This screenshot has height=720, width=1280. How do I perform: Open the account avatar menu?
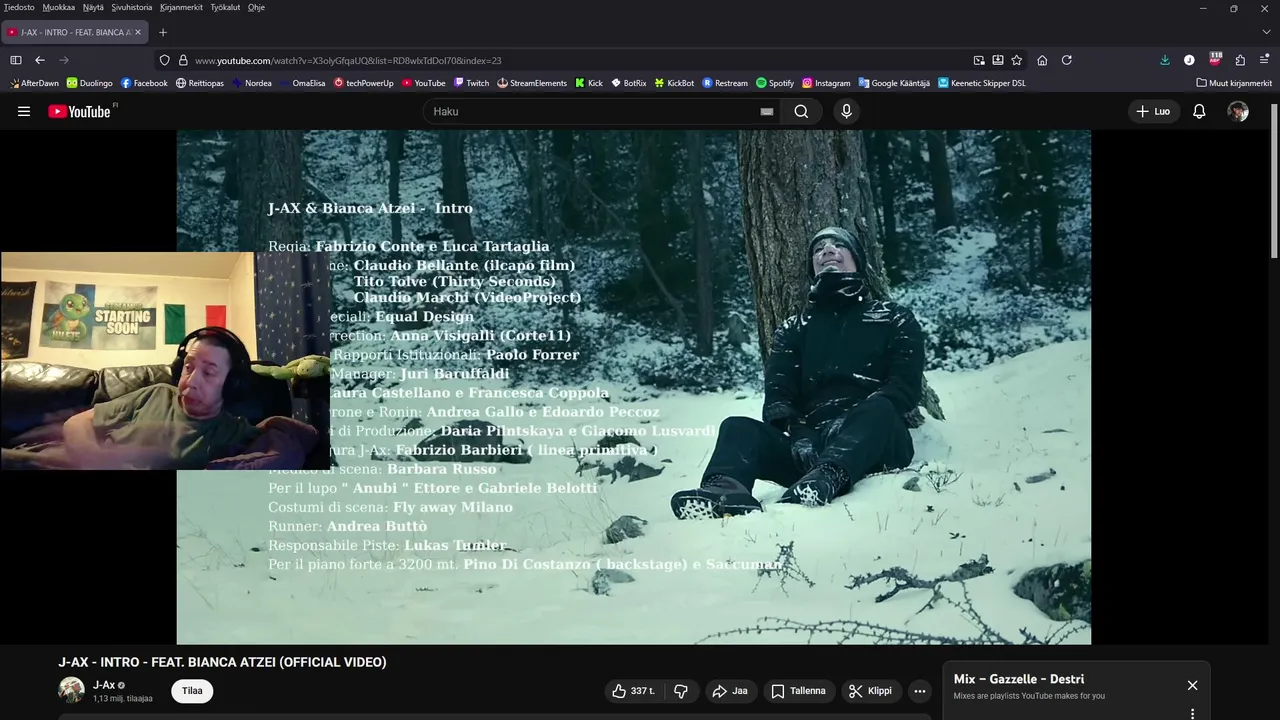click(1238, 111)
